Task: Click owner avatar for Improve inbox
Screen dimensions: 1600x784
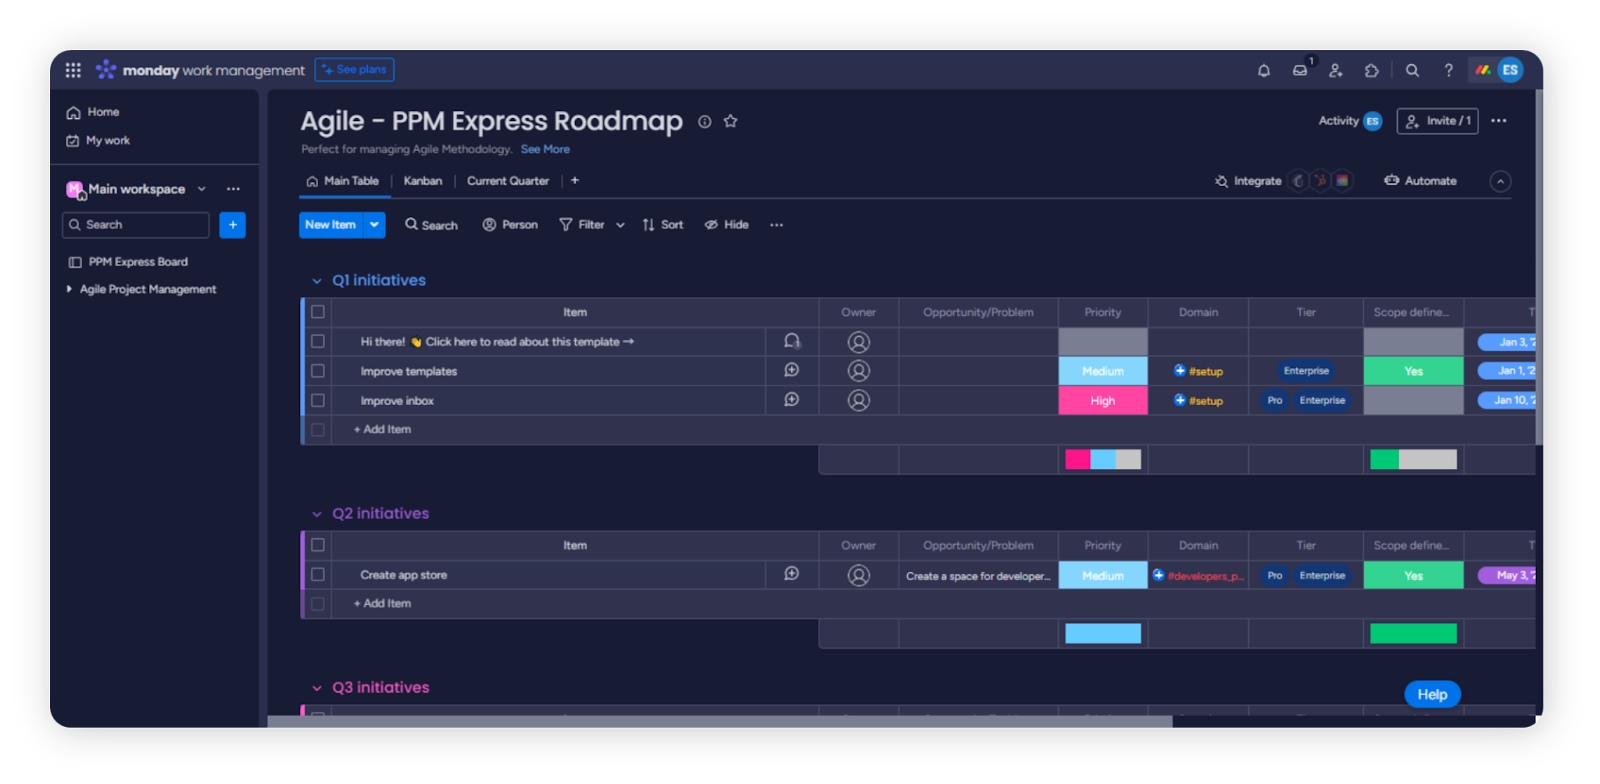Action: [858, 400]
